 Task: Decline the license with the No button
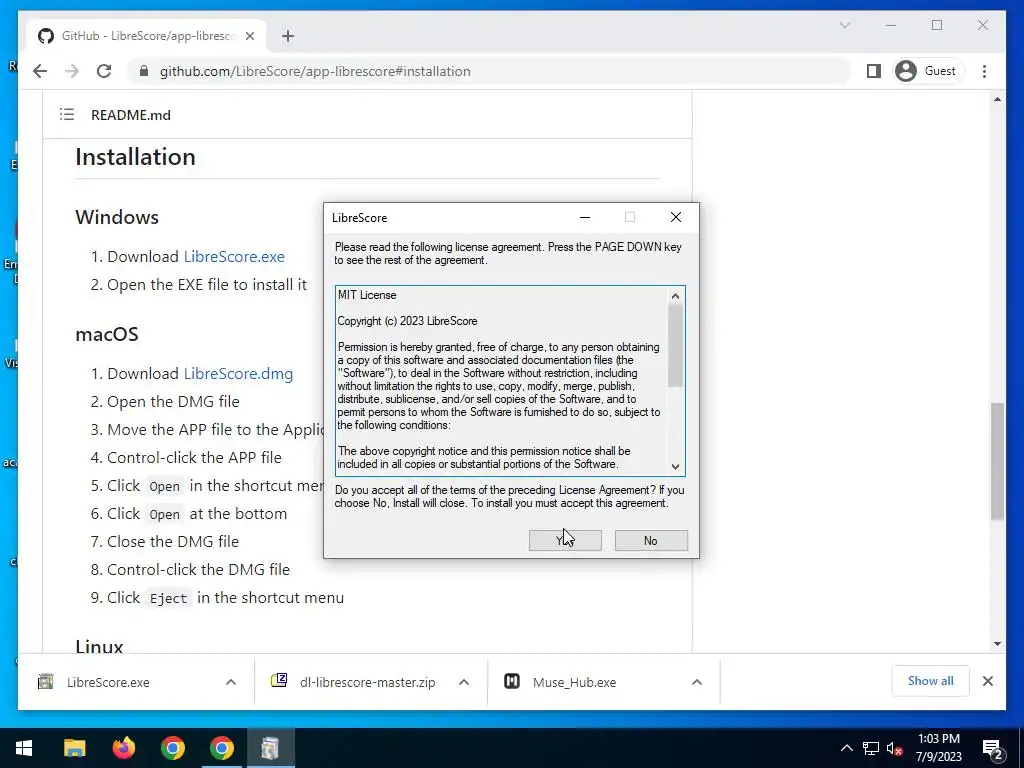pyautogui.click(x=651, y=540)
